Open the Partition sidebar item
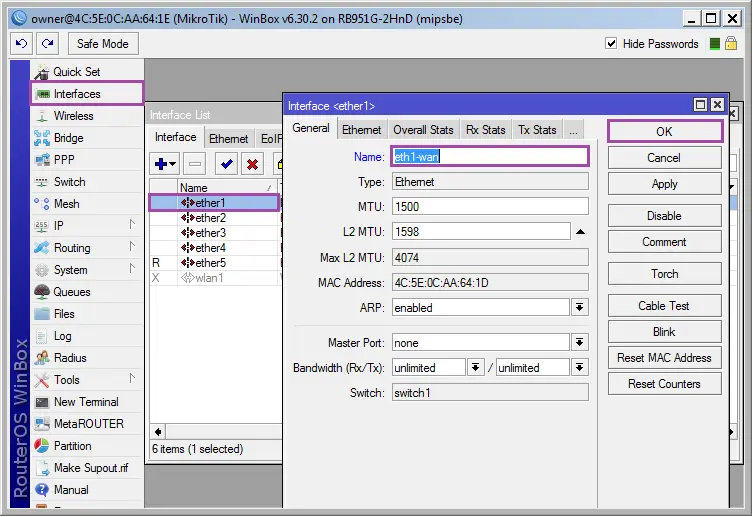 pos(72,446)
